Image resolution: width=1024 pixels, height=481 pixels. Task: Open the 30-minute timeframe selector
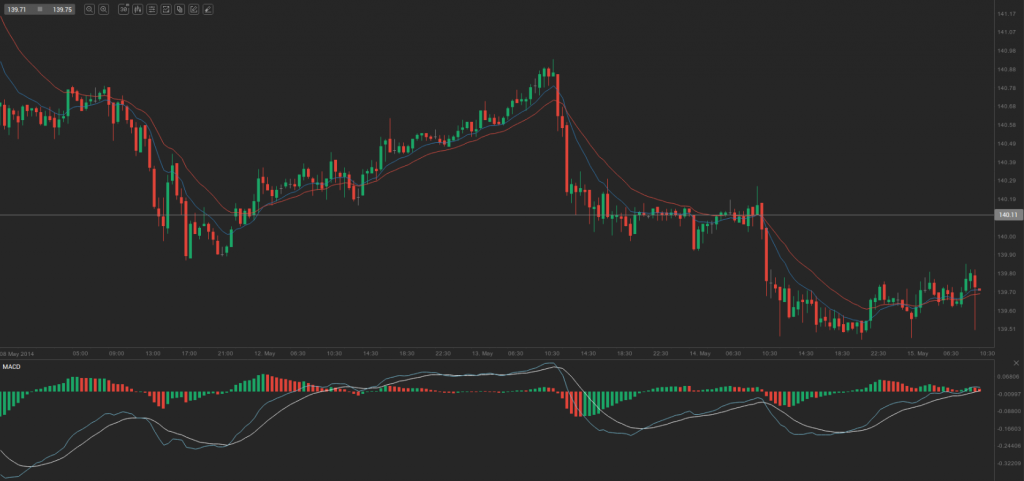coord(123,10)
